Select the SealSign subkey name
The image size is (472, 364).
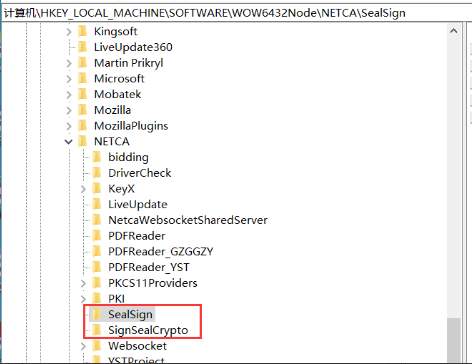[x=130, y=314]
